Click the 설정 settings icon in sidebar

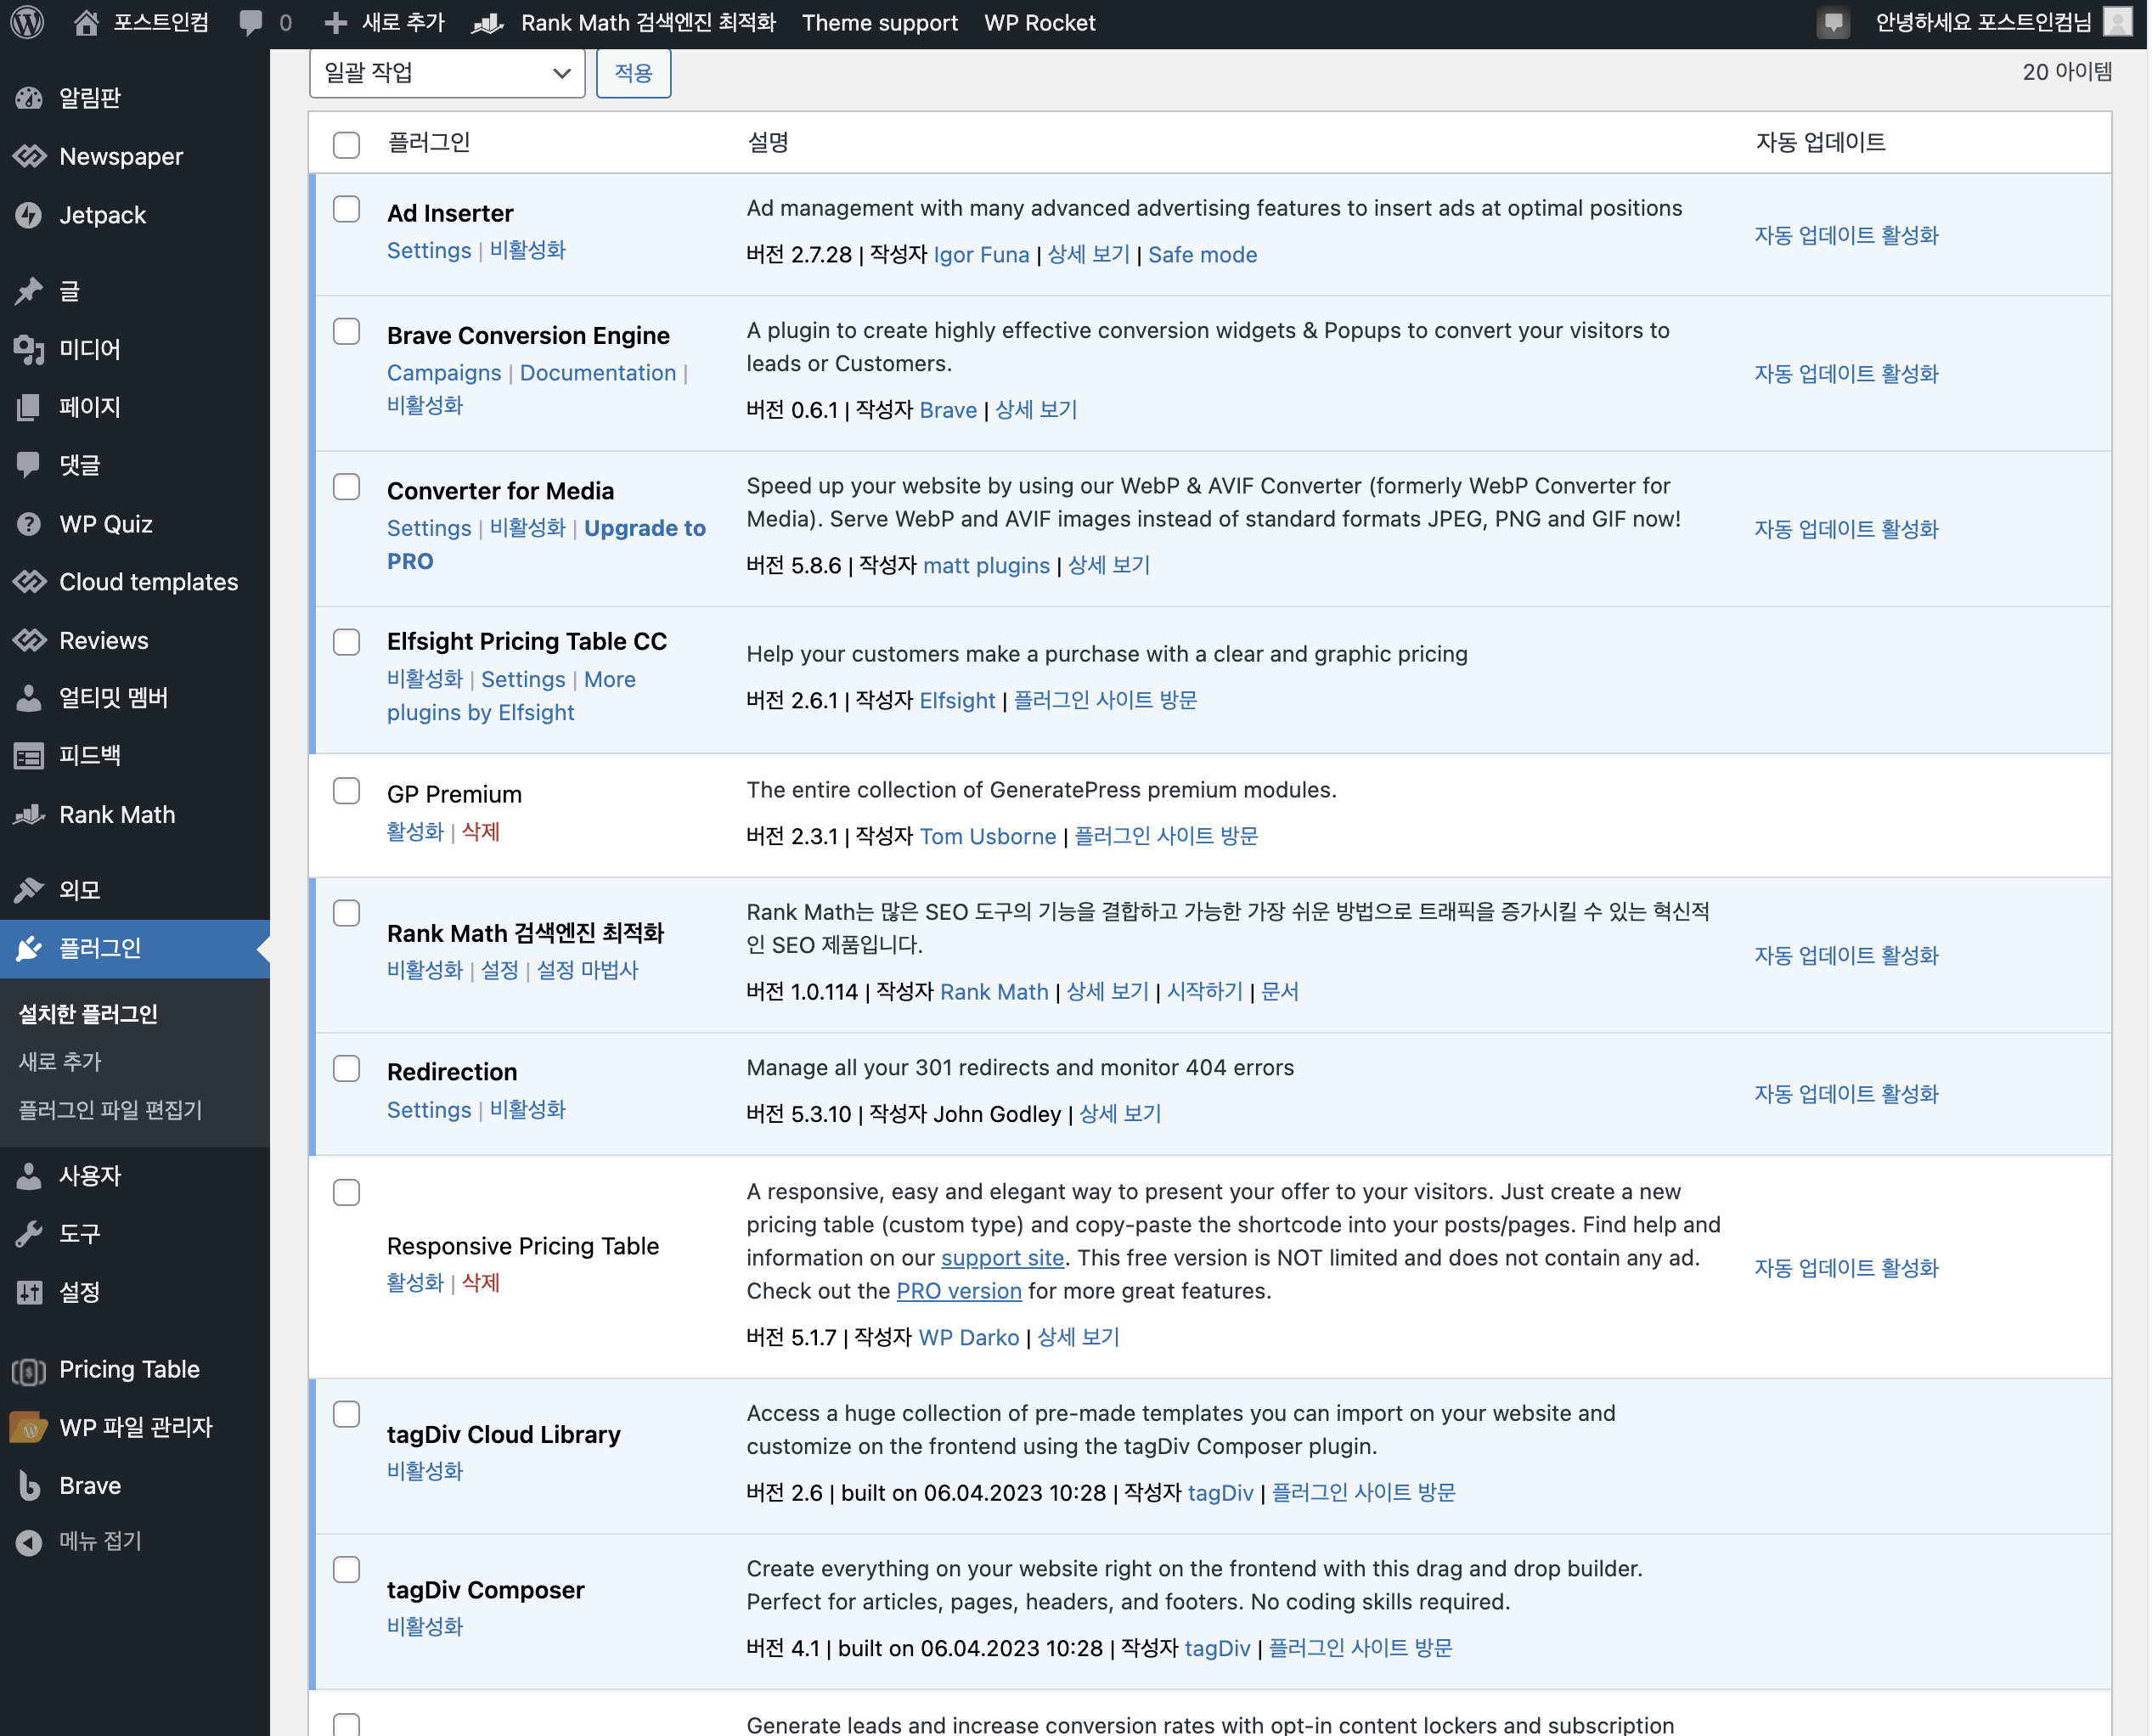29,1292
